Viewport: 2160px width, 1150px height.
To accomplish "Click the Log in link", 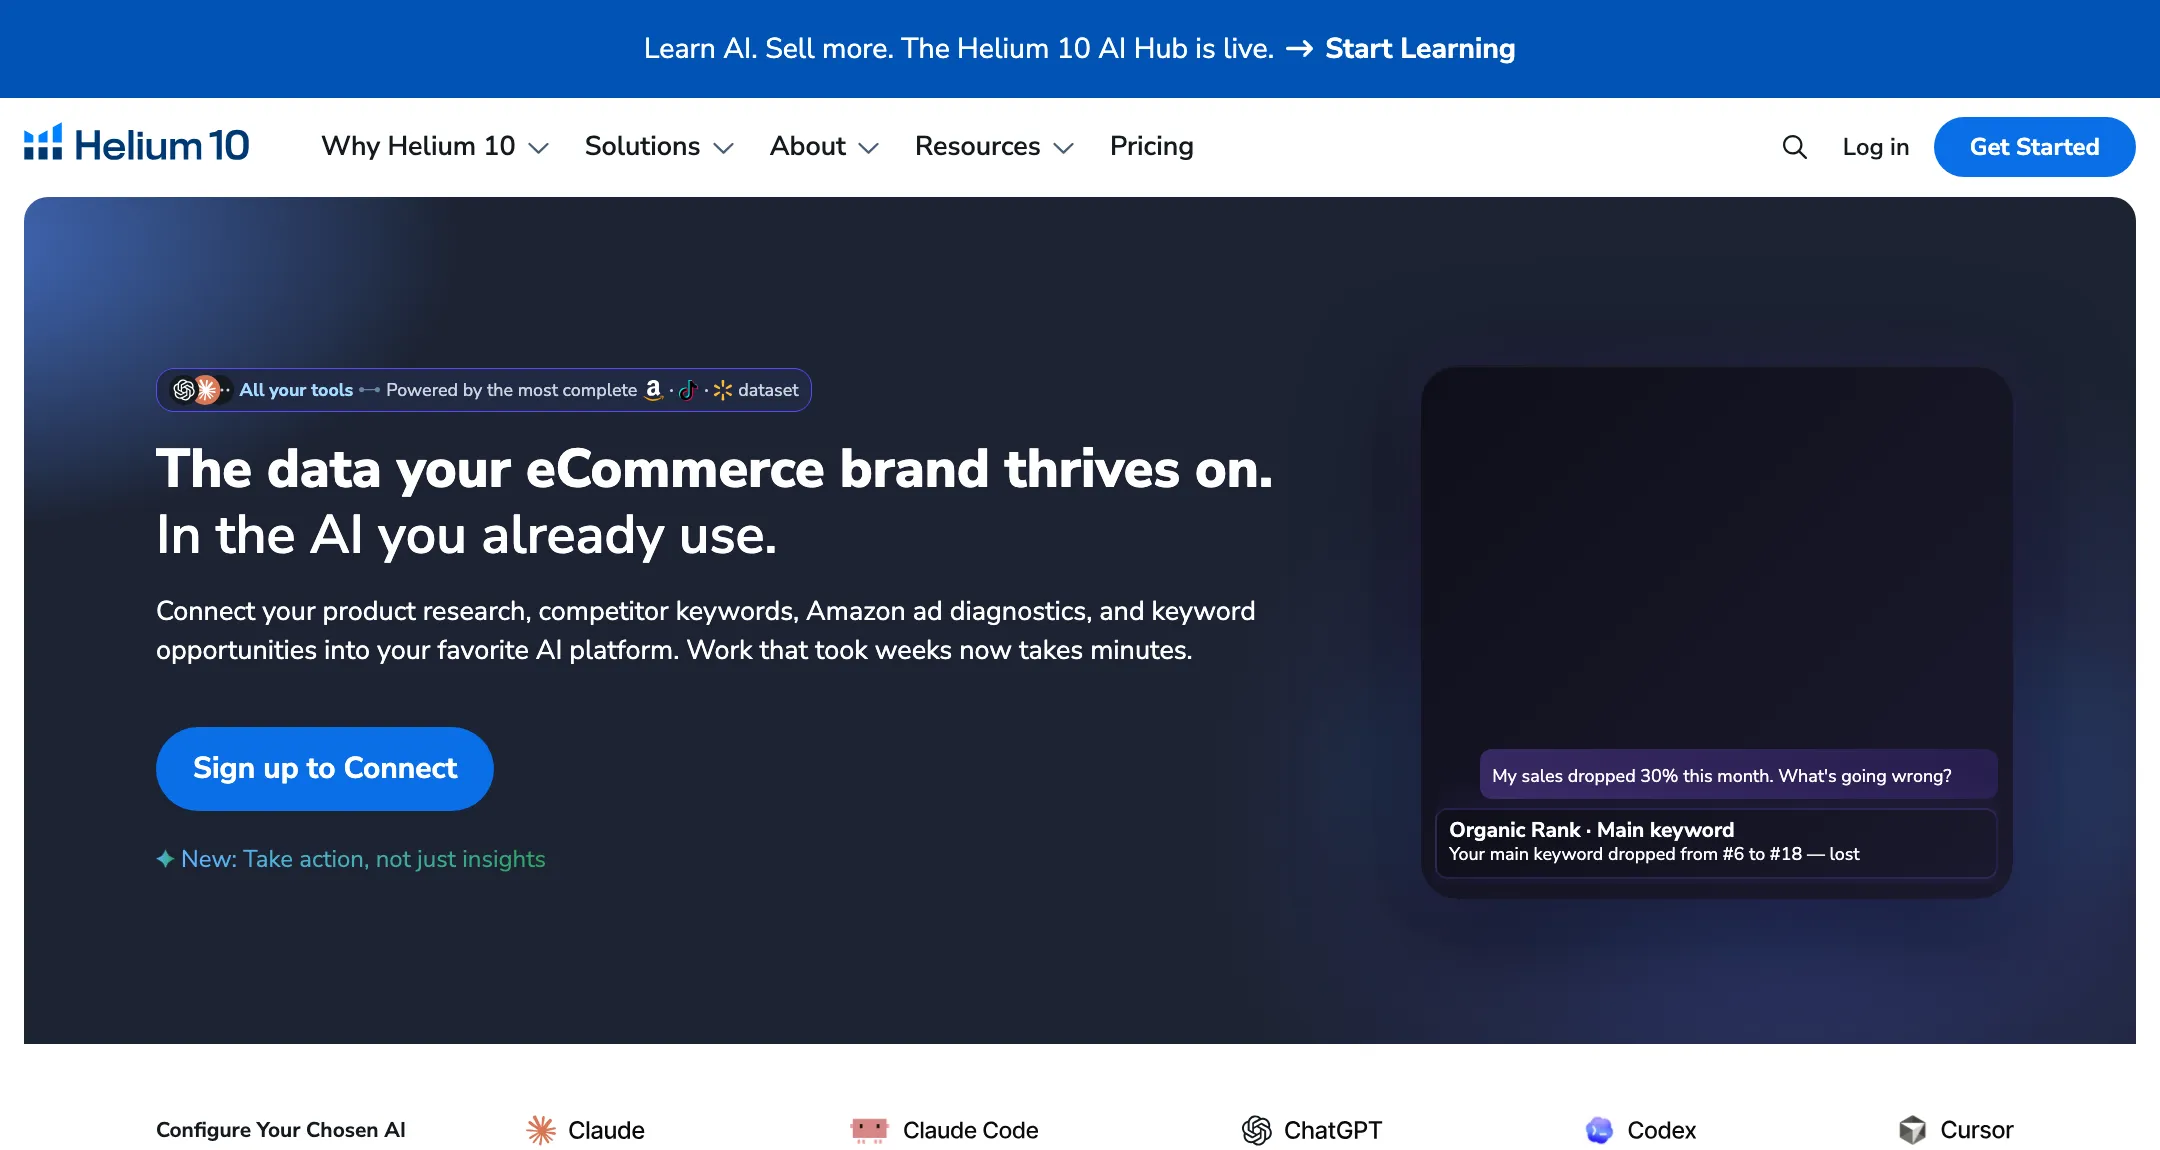I will [1876, 147].
